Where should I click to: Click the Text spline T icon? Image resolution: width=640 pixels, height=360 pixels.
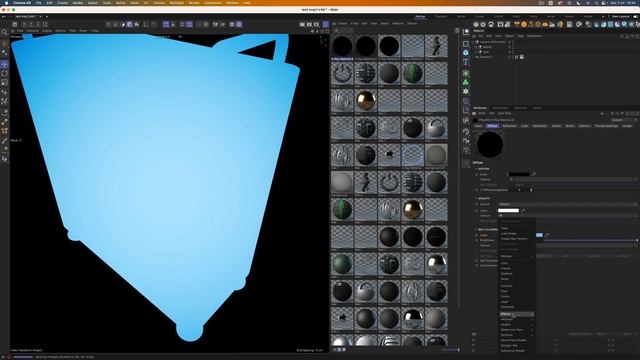[x=466, y=62]
